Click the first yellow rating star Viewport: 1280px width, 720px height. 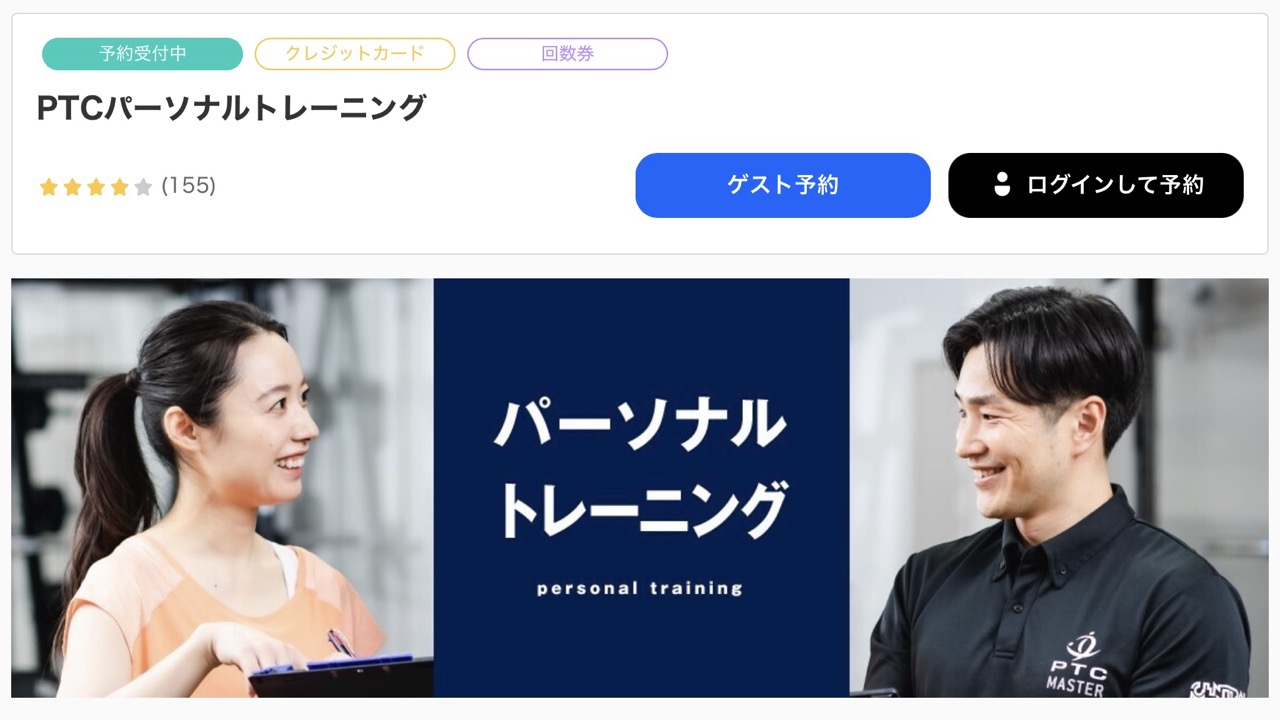tap(48, 187)
